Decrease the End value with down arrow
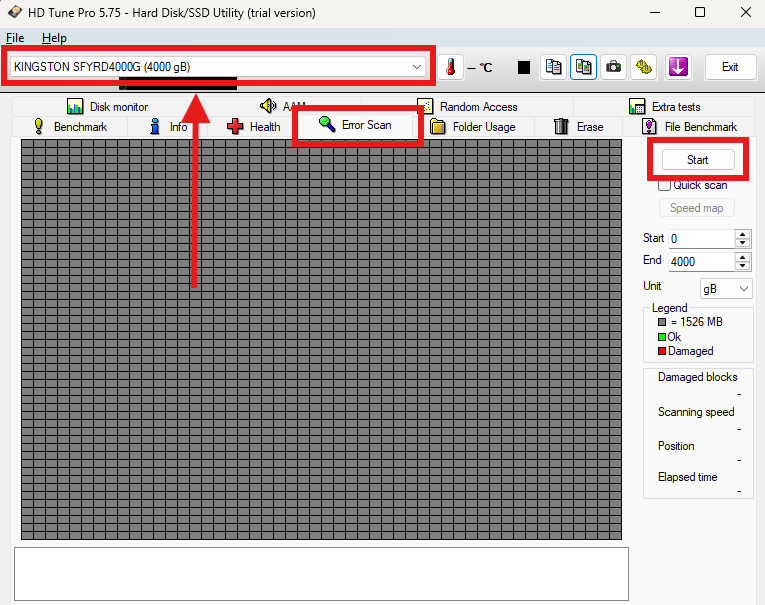The image size is (765, 605). [x=742, y=266]
